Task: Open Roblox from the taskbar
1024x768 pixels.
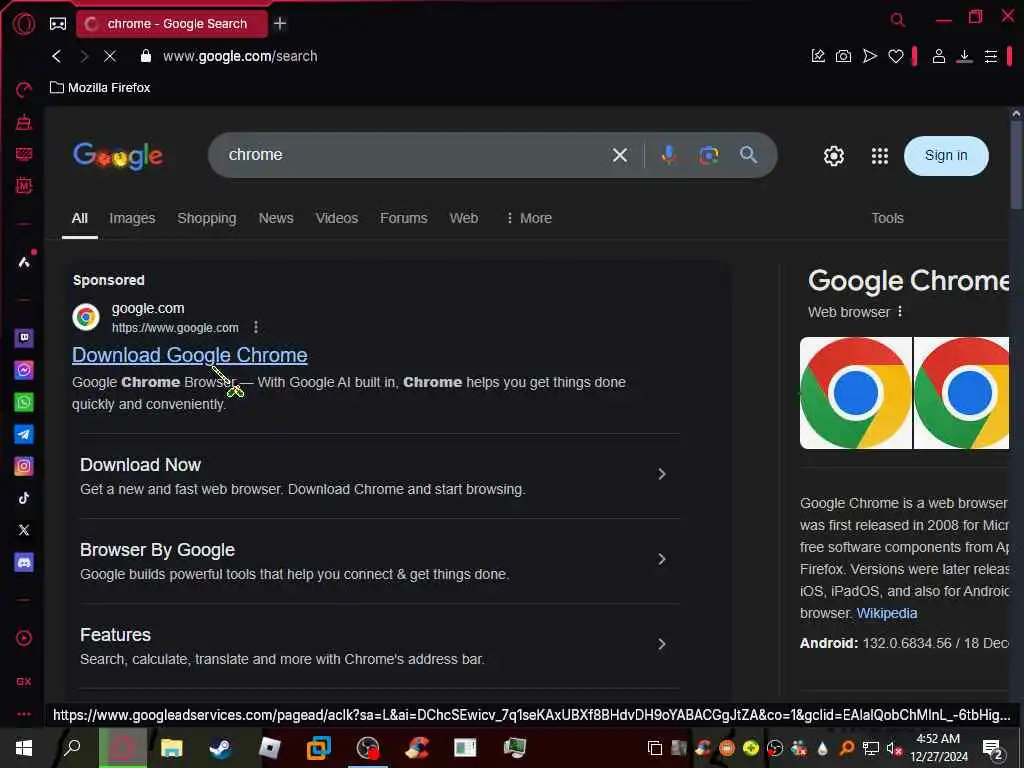Action: point(269,748)
